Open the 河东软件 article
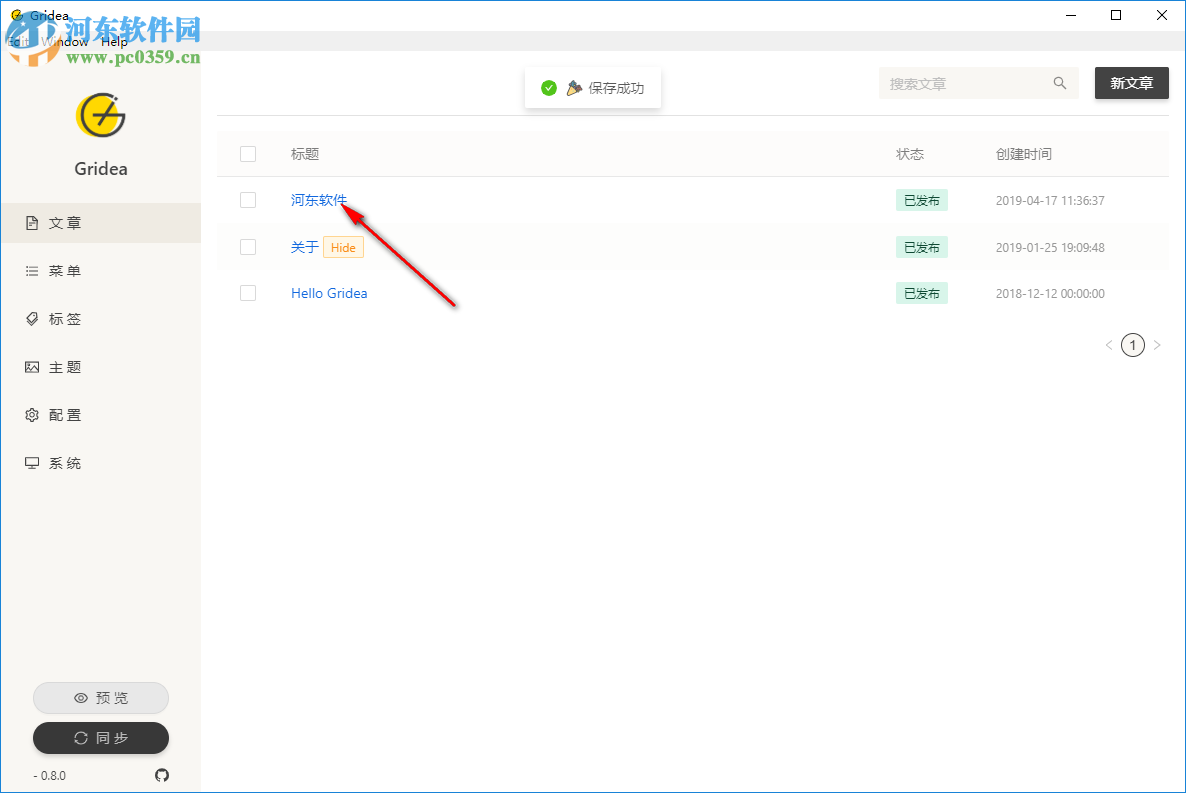Viewport: 1186px width, 793px height. (x=318, y=200)
